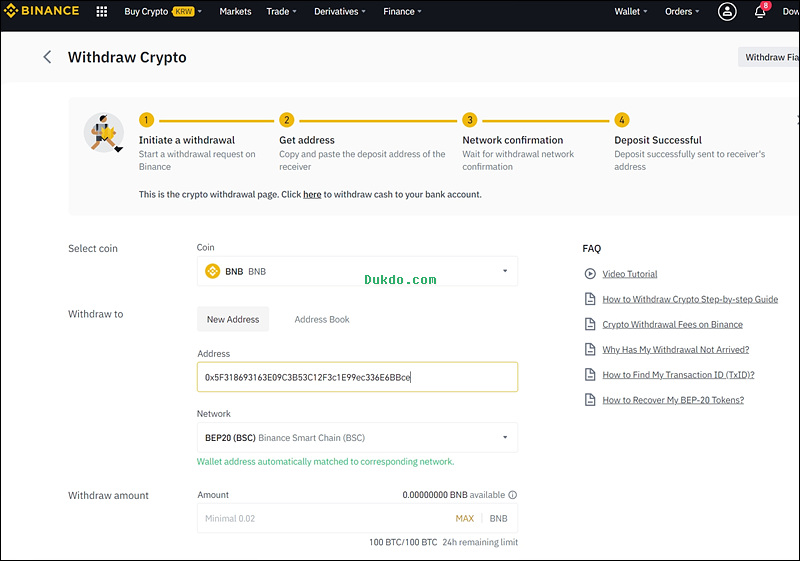
Task: Click the Network confirmation step title
Action: tap(513, 140)
